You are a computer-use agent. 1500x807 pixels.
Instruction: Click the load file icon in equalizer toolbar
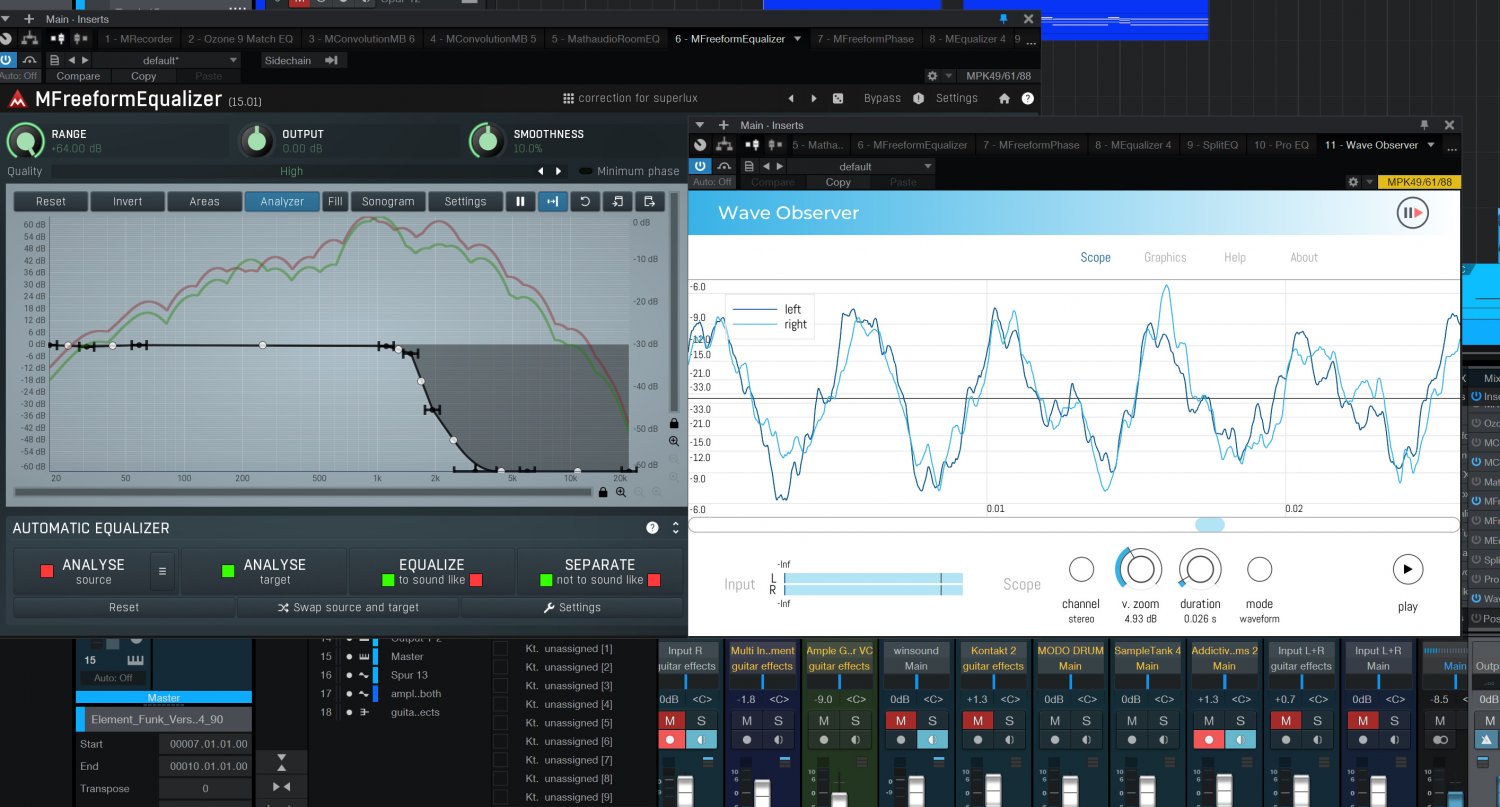point(617,201)
